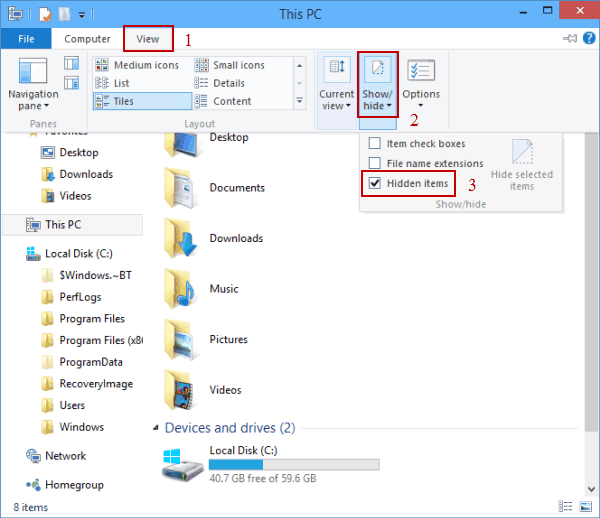Open the File menu tab
The image size is (600, 518).
(x=26, y=39)
